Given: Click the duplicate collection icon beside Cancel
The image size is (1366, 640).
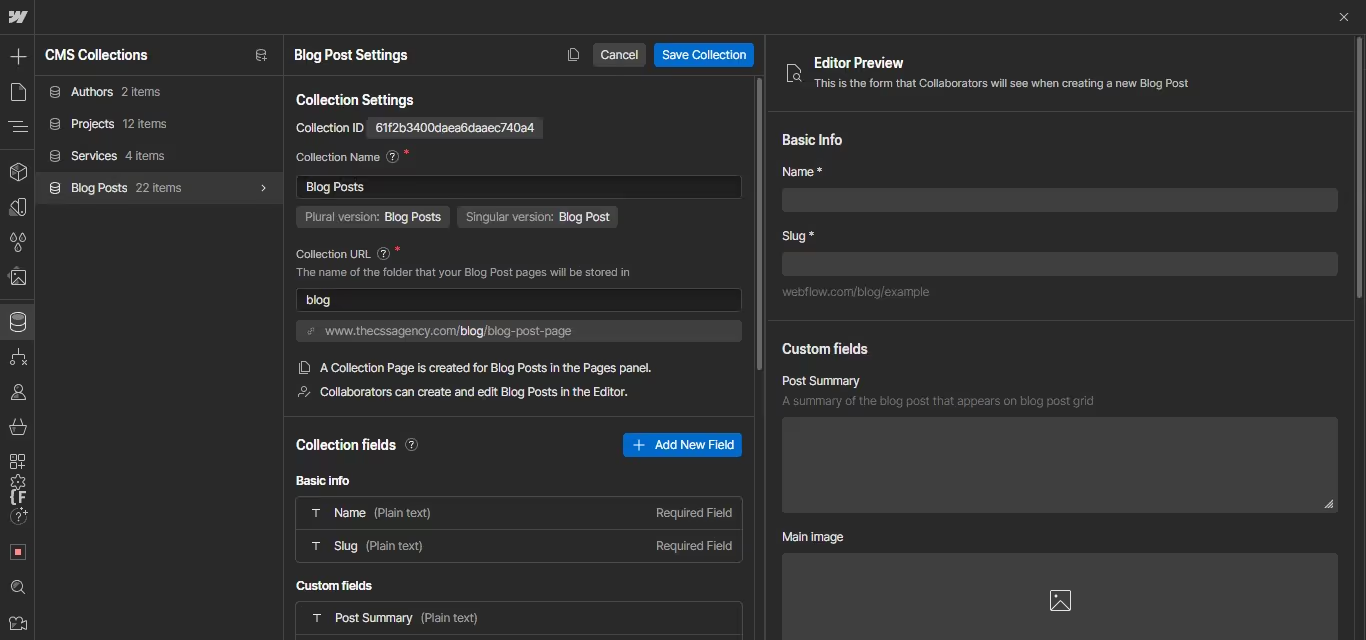Looking at the screenshot, I should [x=573, y=55].
